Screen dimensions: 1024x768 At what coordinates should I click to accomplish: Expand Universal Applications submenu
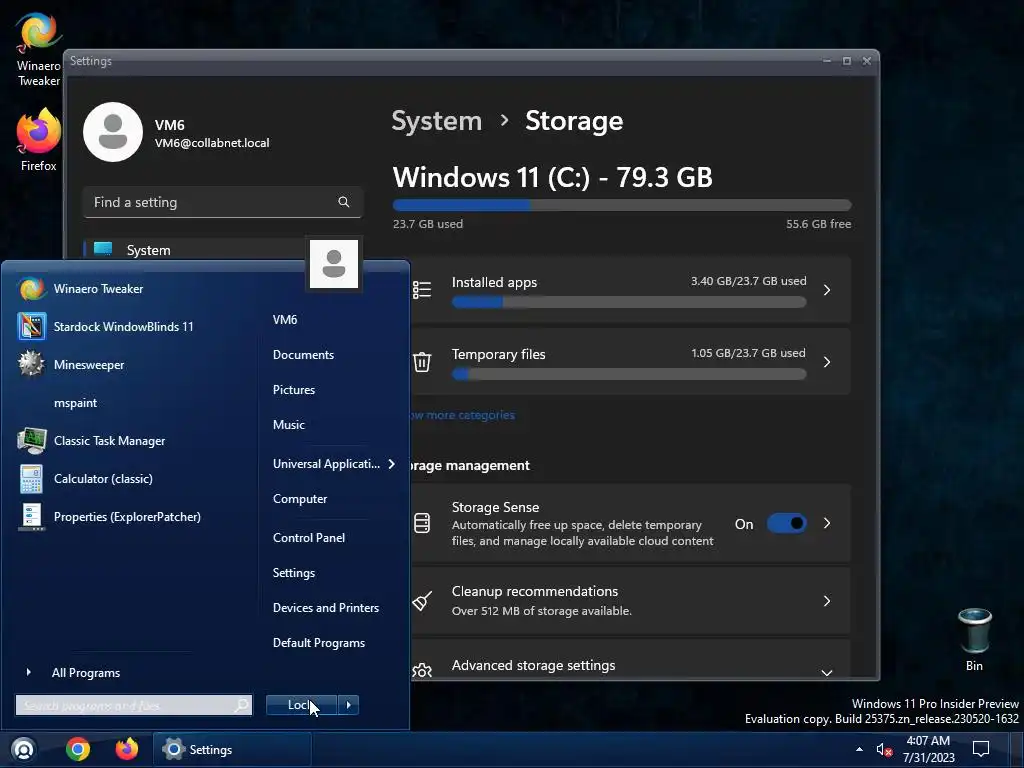[334, 464]
